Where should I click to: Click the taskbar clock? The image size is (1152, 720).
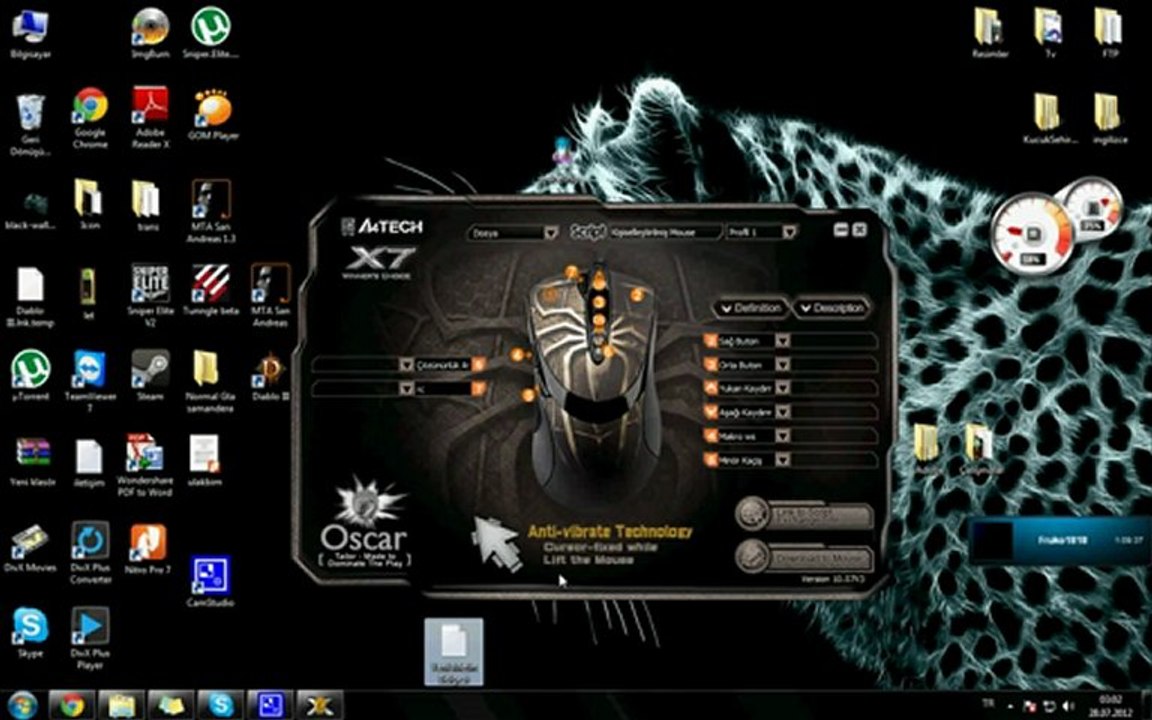1109,706
